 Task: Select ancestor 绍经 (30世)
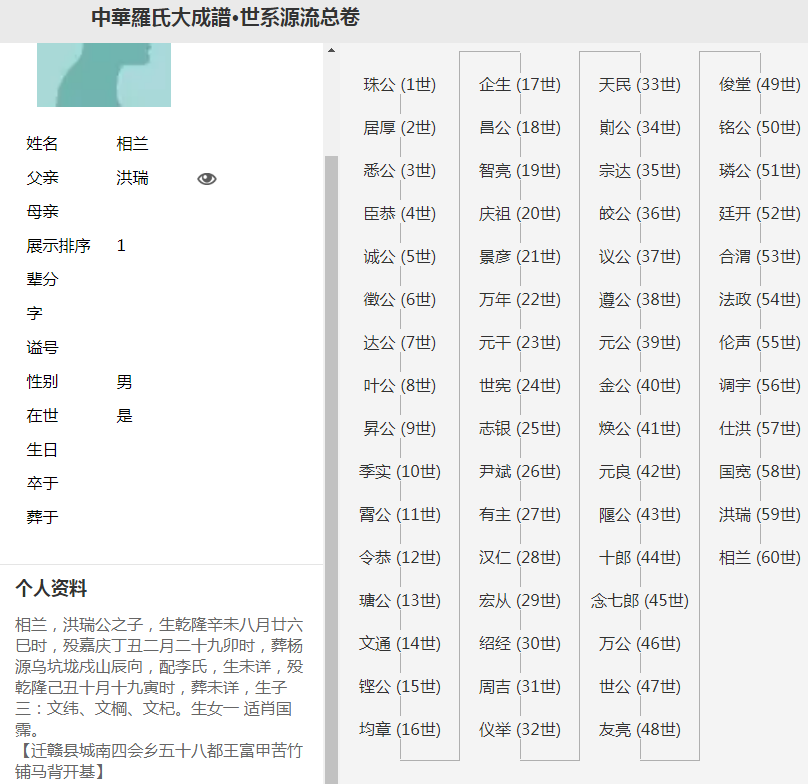click(519, 644)
